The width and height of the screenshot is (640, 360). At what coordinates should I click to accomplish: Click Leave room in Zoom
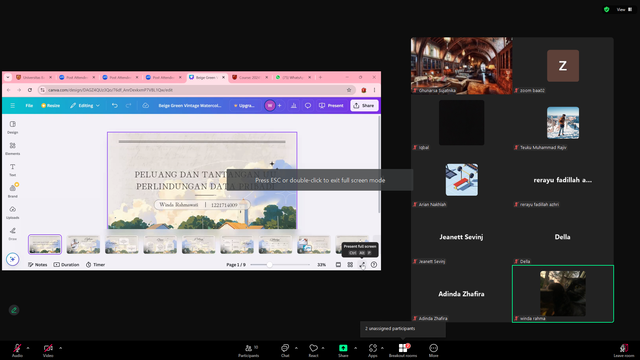pyautogui.click(x=624, y=350)
